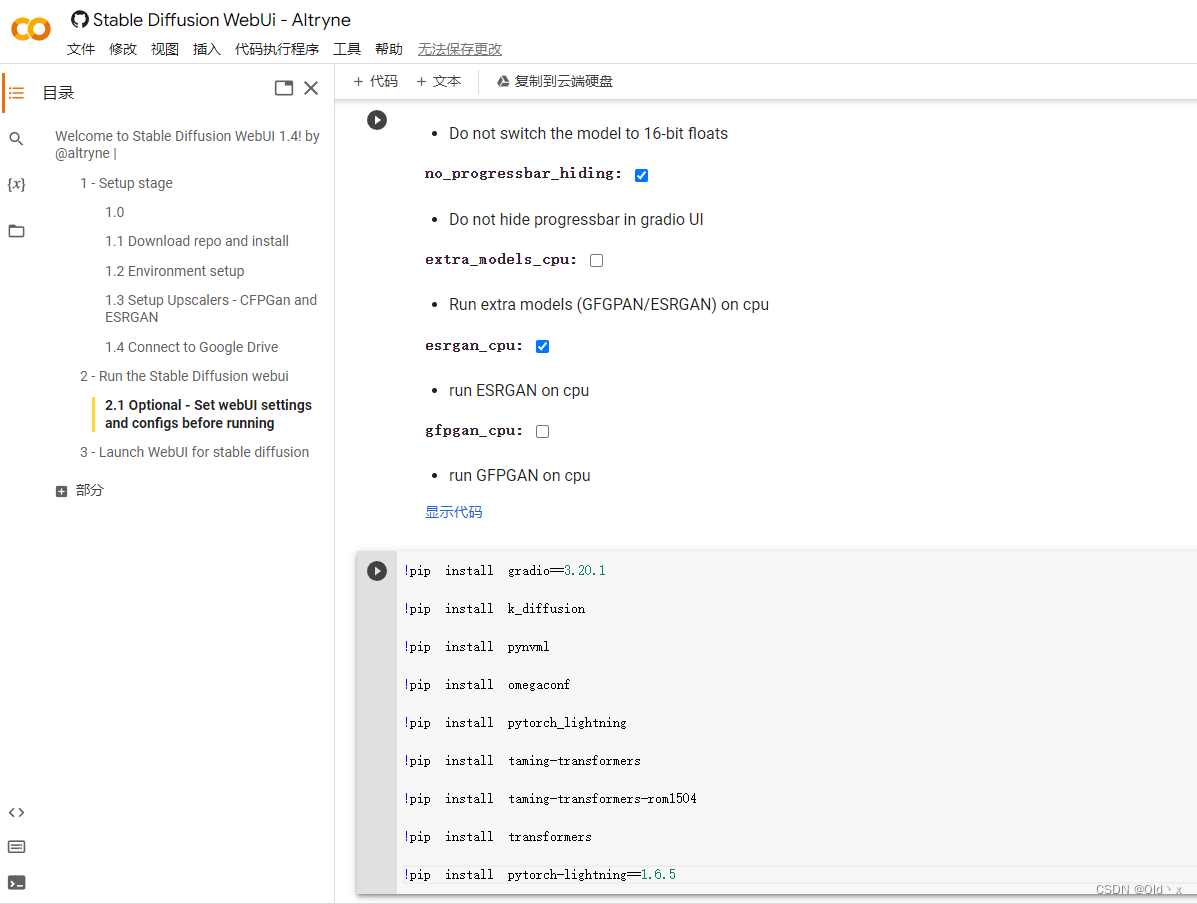
Task: Click the pip install pytorch_lightning line
Action: 515,723
